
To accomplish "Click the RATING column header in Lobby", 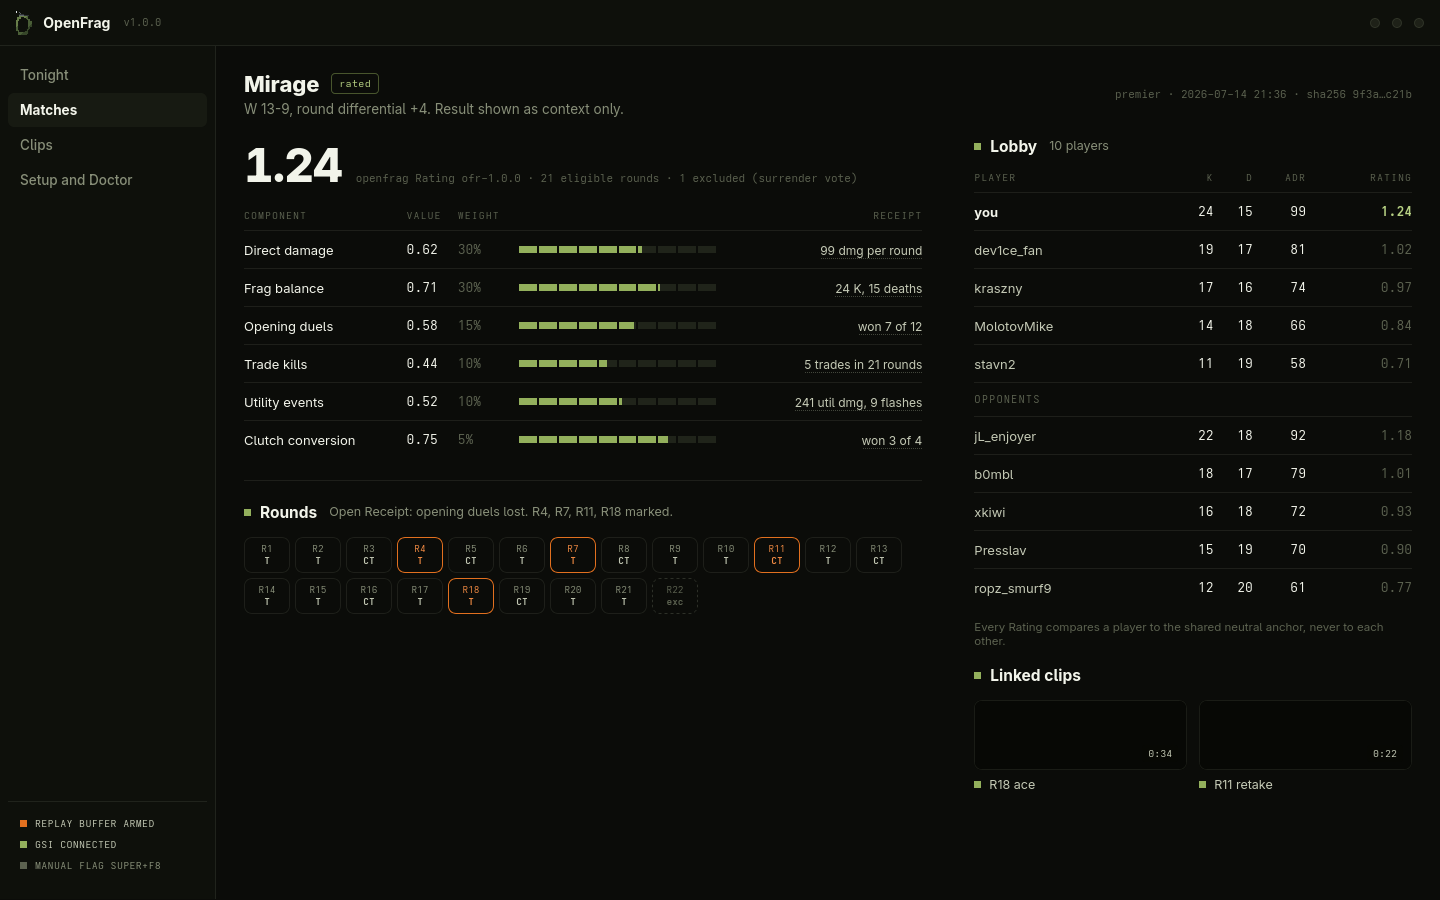I will click(x=1391, y=178).
